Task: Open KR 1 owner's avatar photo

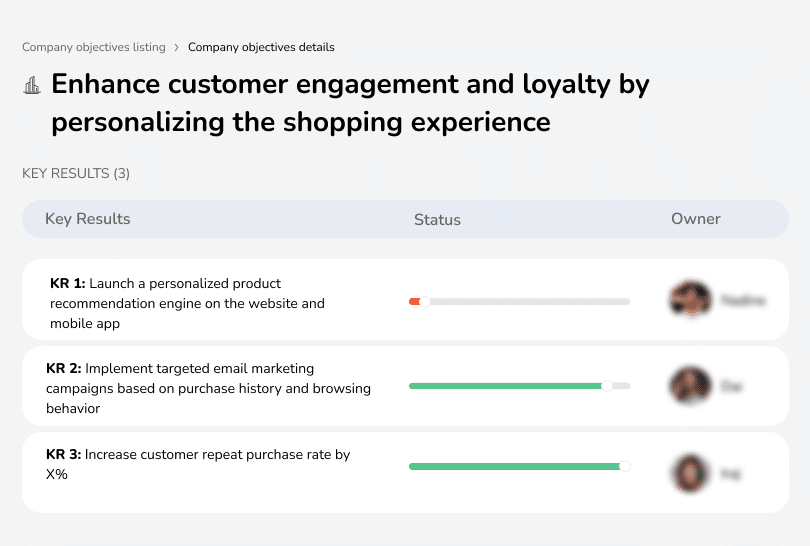Action: pyautogui.click(x=689, y=299)
